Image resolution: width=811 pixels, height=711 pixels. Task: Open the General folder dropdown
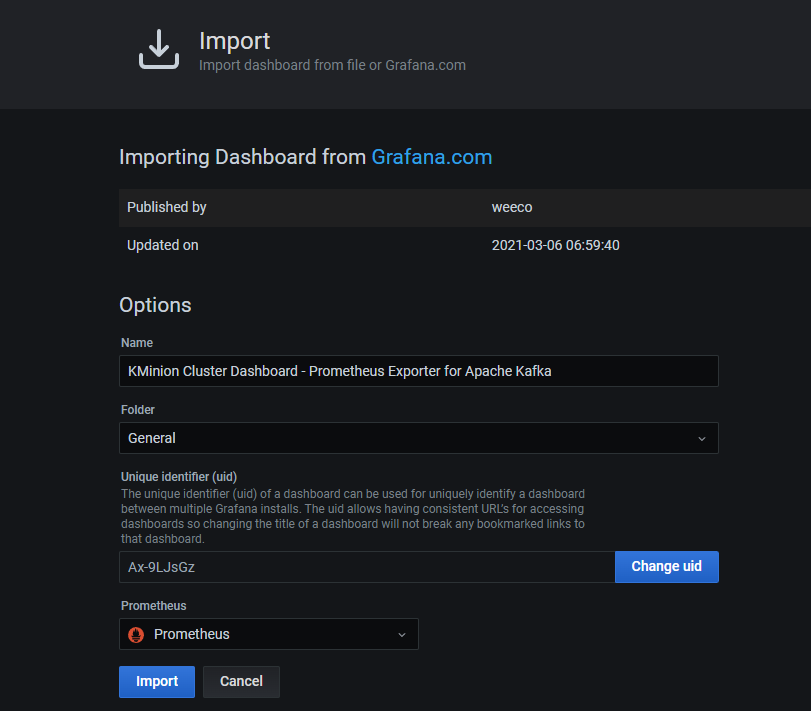coord(418,438)
